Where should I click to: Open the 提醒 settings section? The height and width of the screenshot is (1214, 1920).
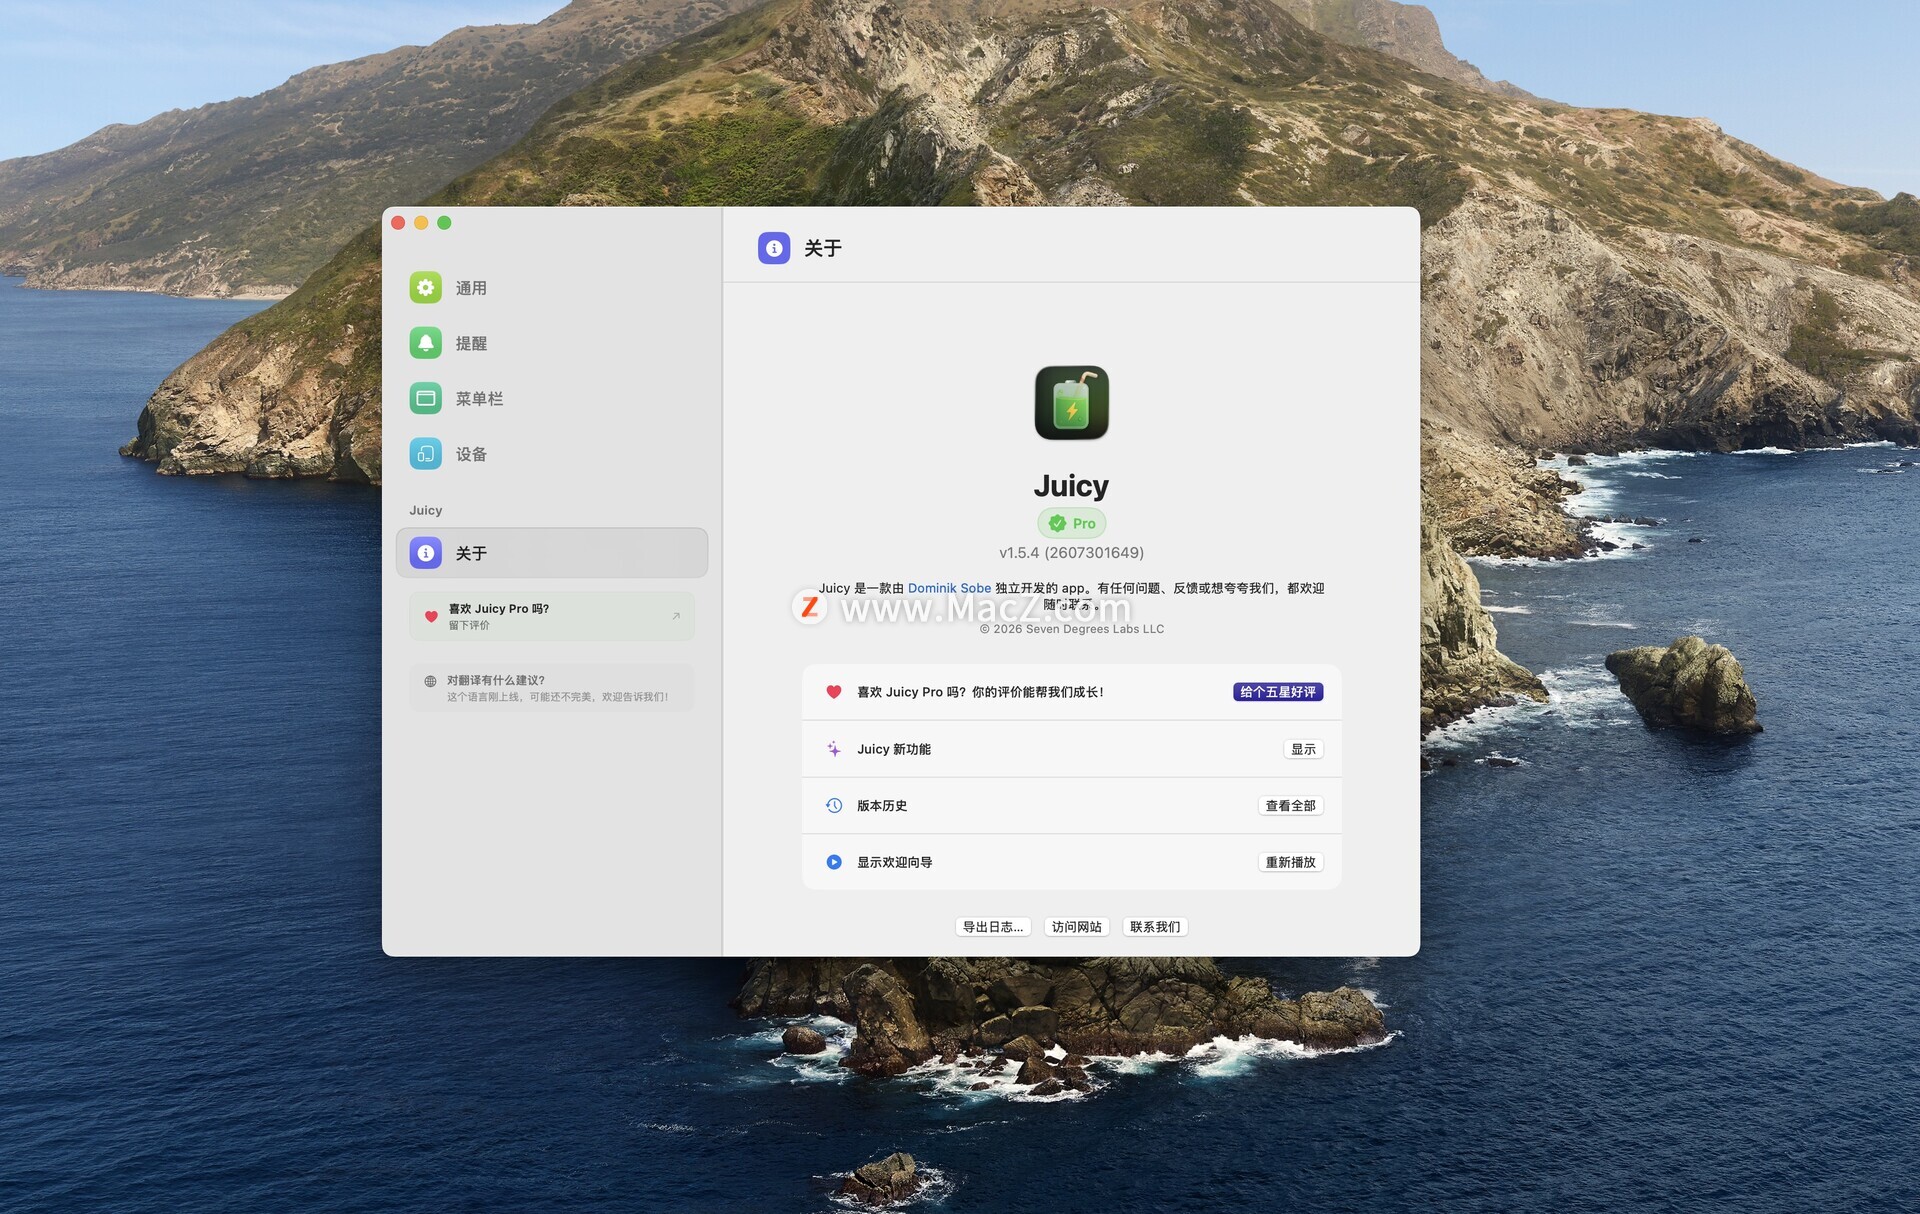pyautogui.click(x=552, y=343)
